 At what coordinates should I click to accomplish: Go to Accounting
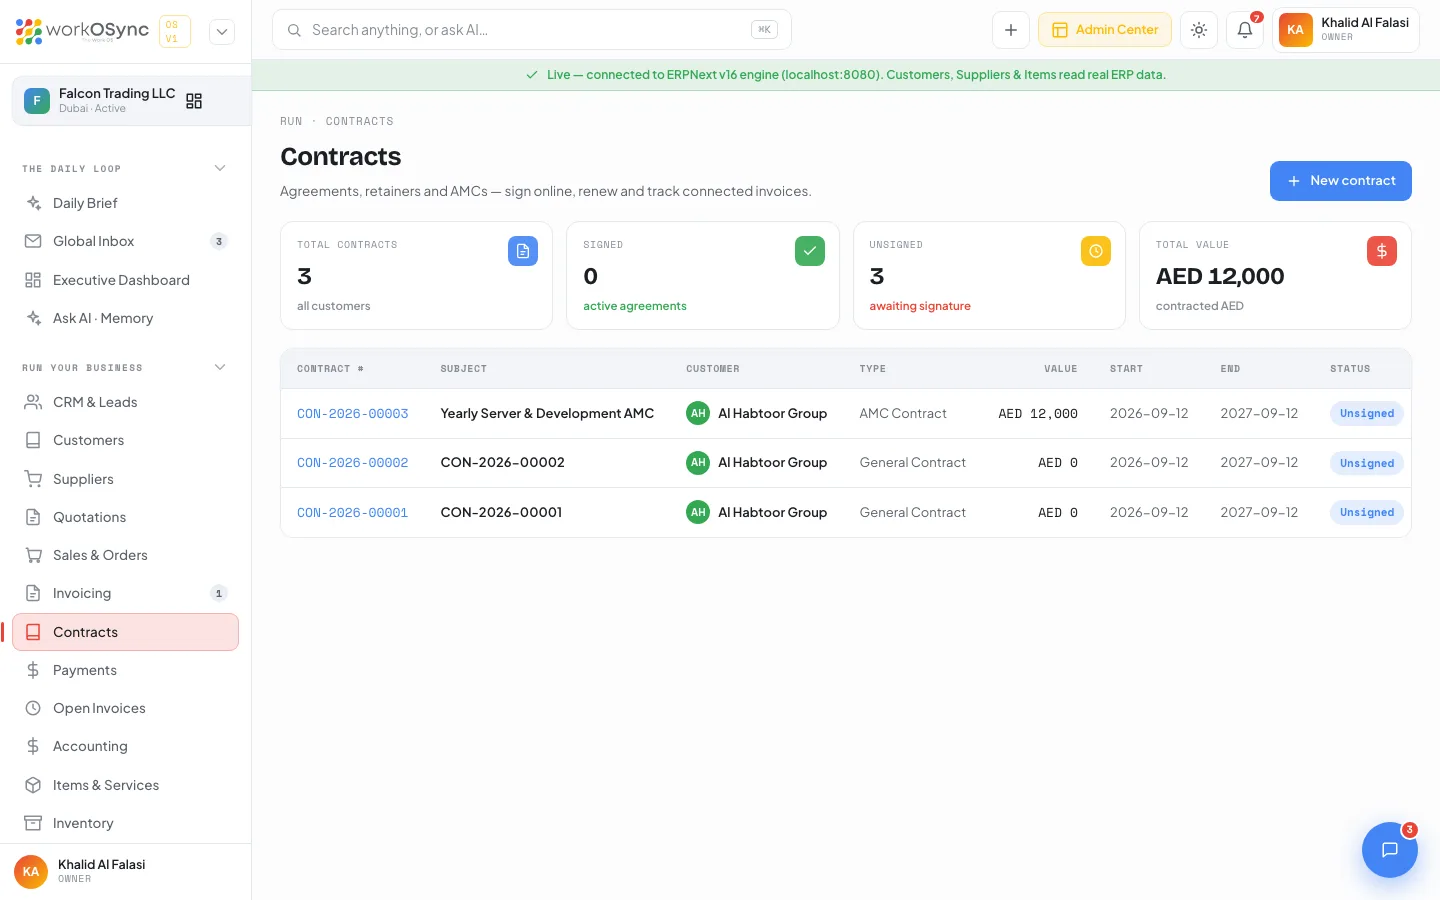coord(126,746)
